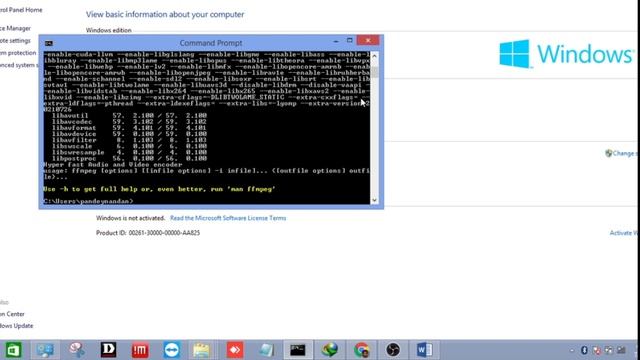Open Command Prompt window system menu icon

coord(49,43)
